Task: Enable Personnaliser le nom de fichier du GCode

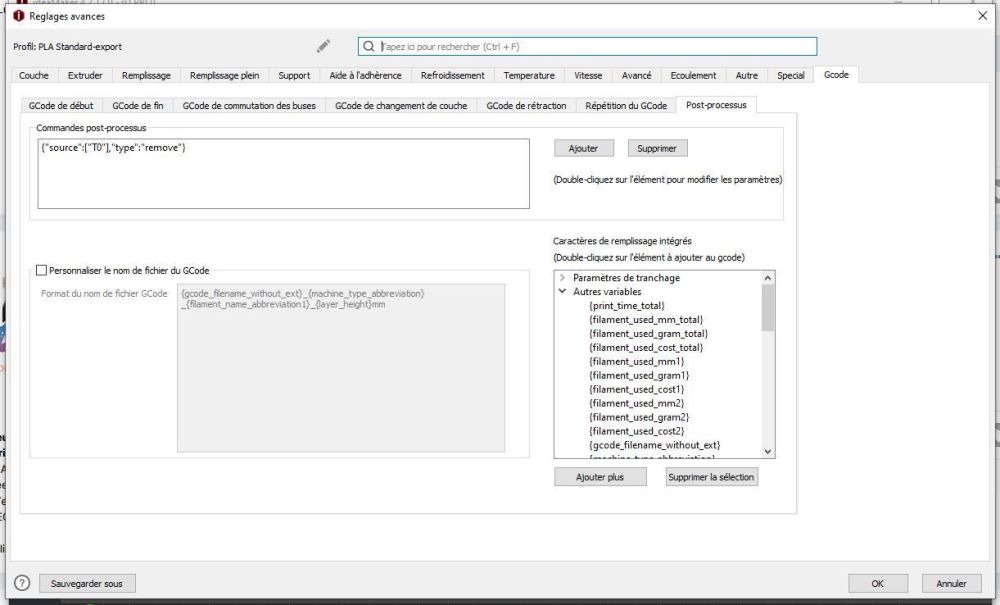Action: (x=41, y=270)
